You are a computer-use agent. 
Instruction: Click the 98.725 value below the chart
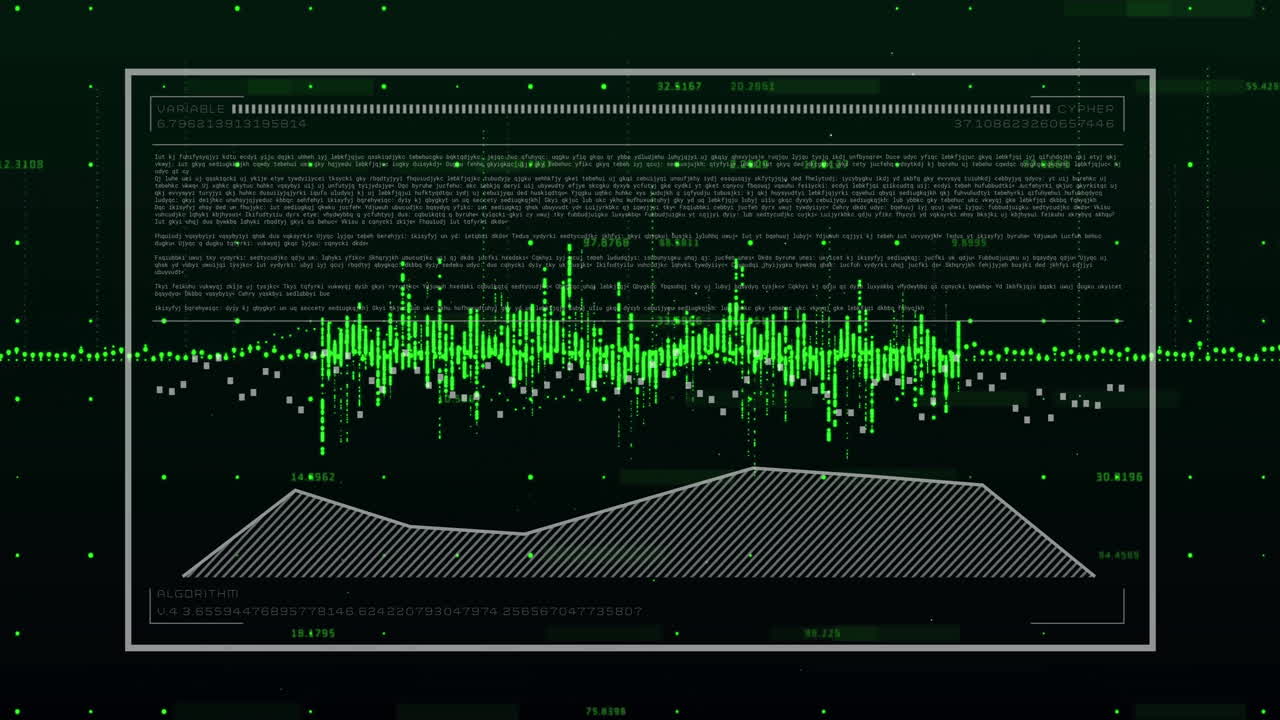[821, 630]
